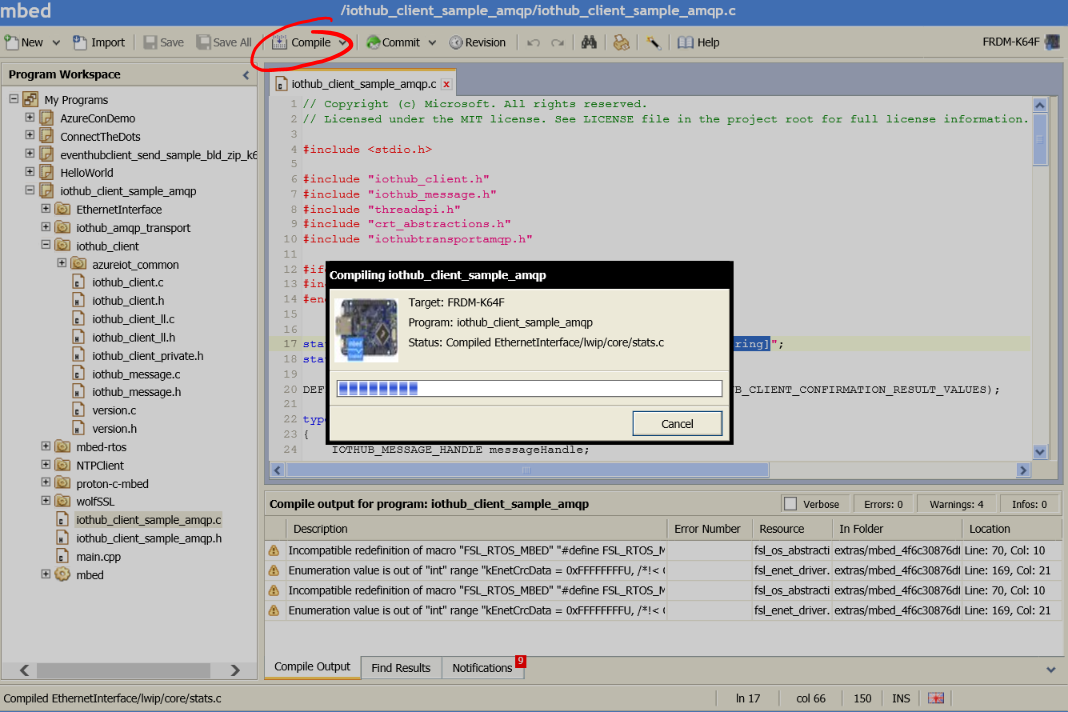1068x712 pixels.
Task: Select the version.c file
Action: (x=114, y=410)
